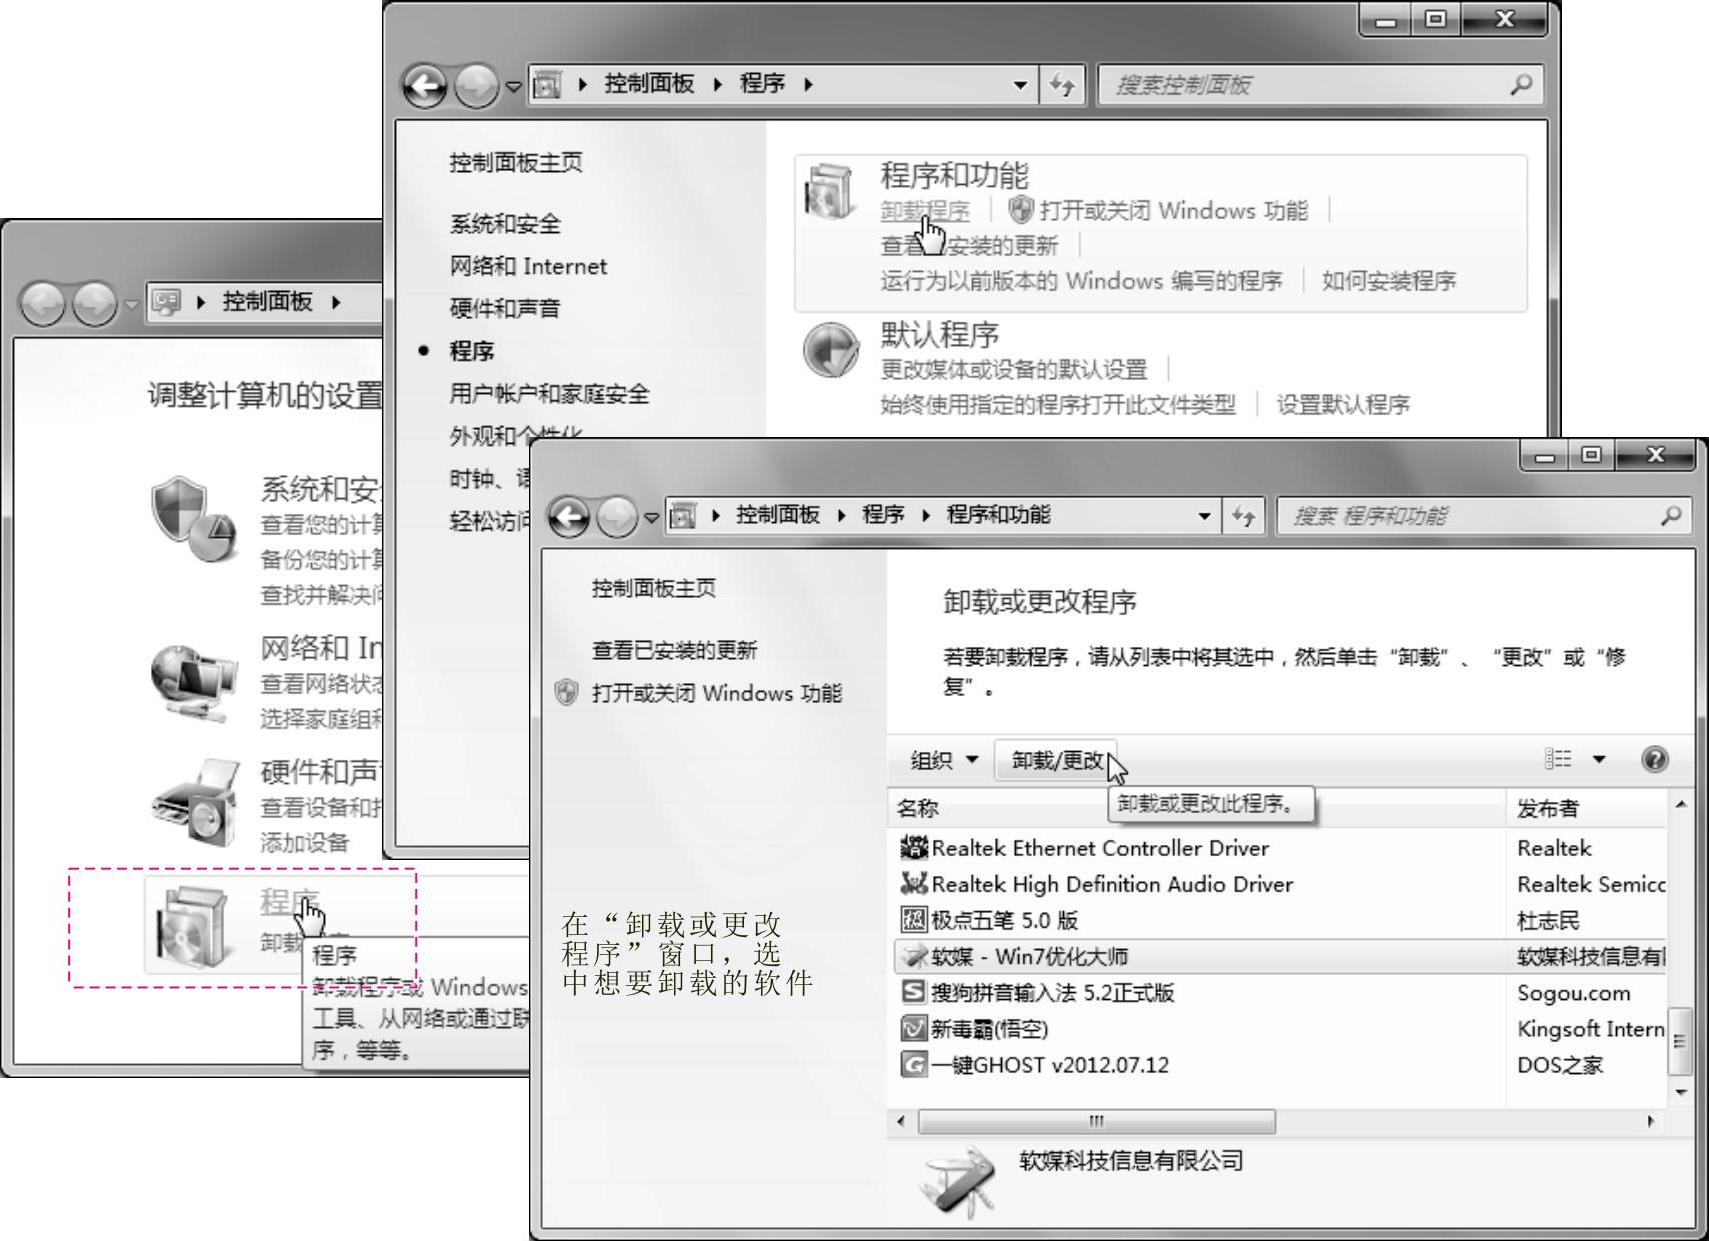
Task: Click shield icon beside 打开或关闭 Windows 功能 in sidebar
Action: pyautogui.click(x=566, y=692)
